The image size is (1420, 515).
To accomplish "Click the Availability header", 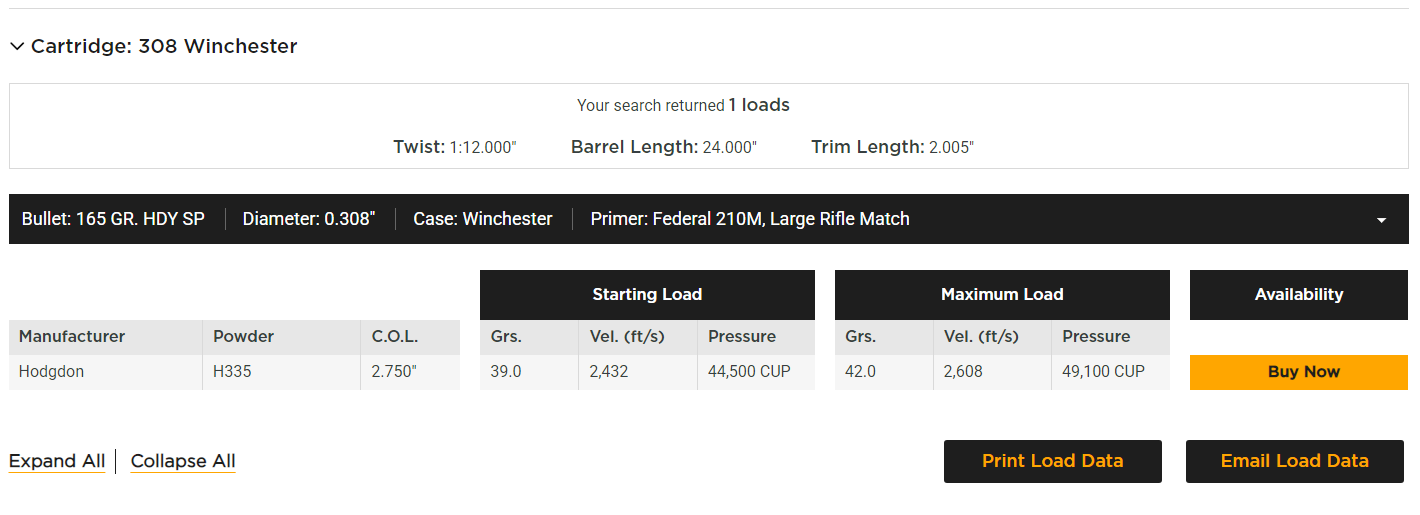I will [x=1298, y=295].
